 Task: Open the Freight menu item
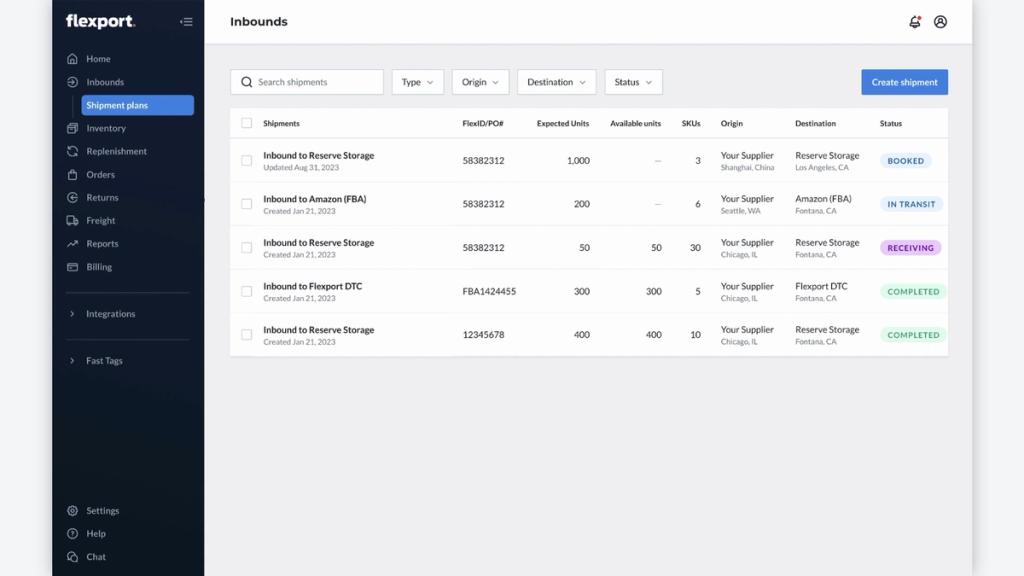101,221
